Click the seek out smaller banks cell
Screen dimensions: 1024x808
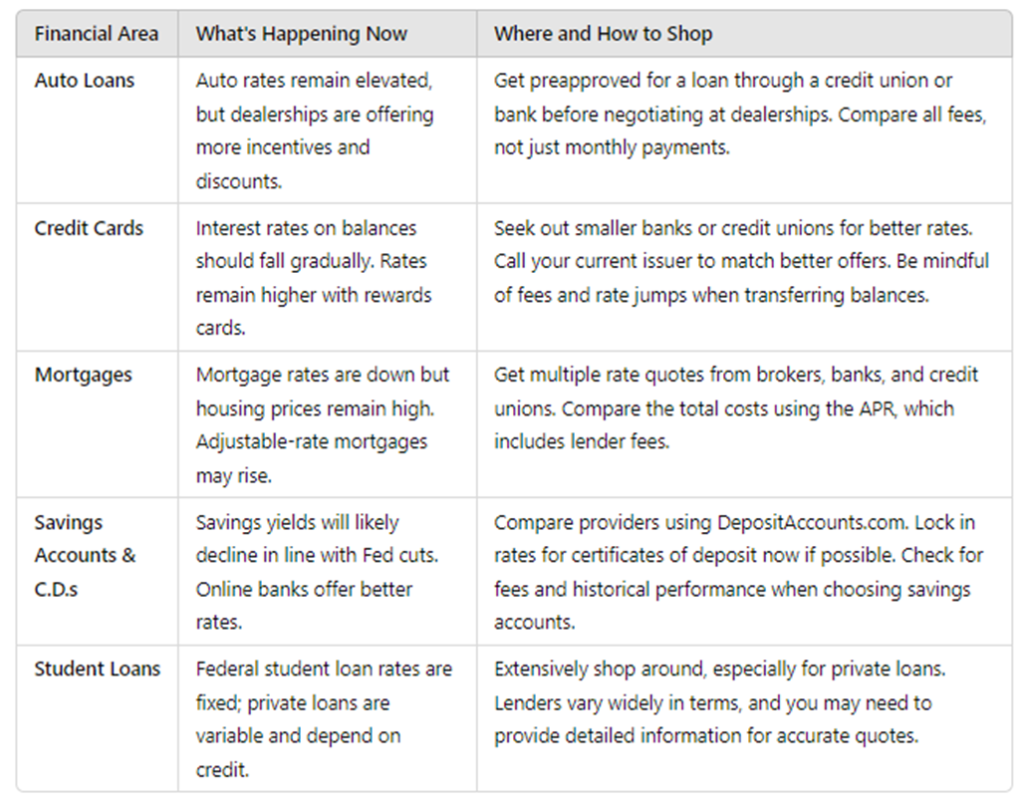coord(741,261)
